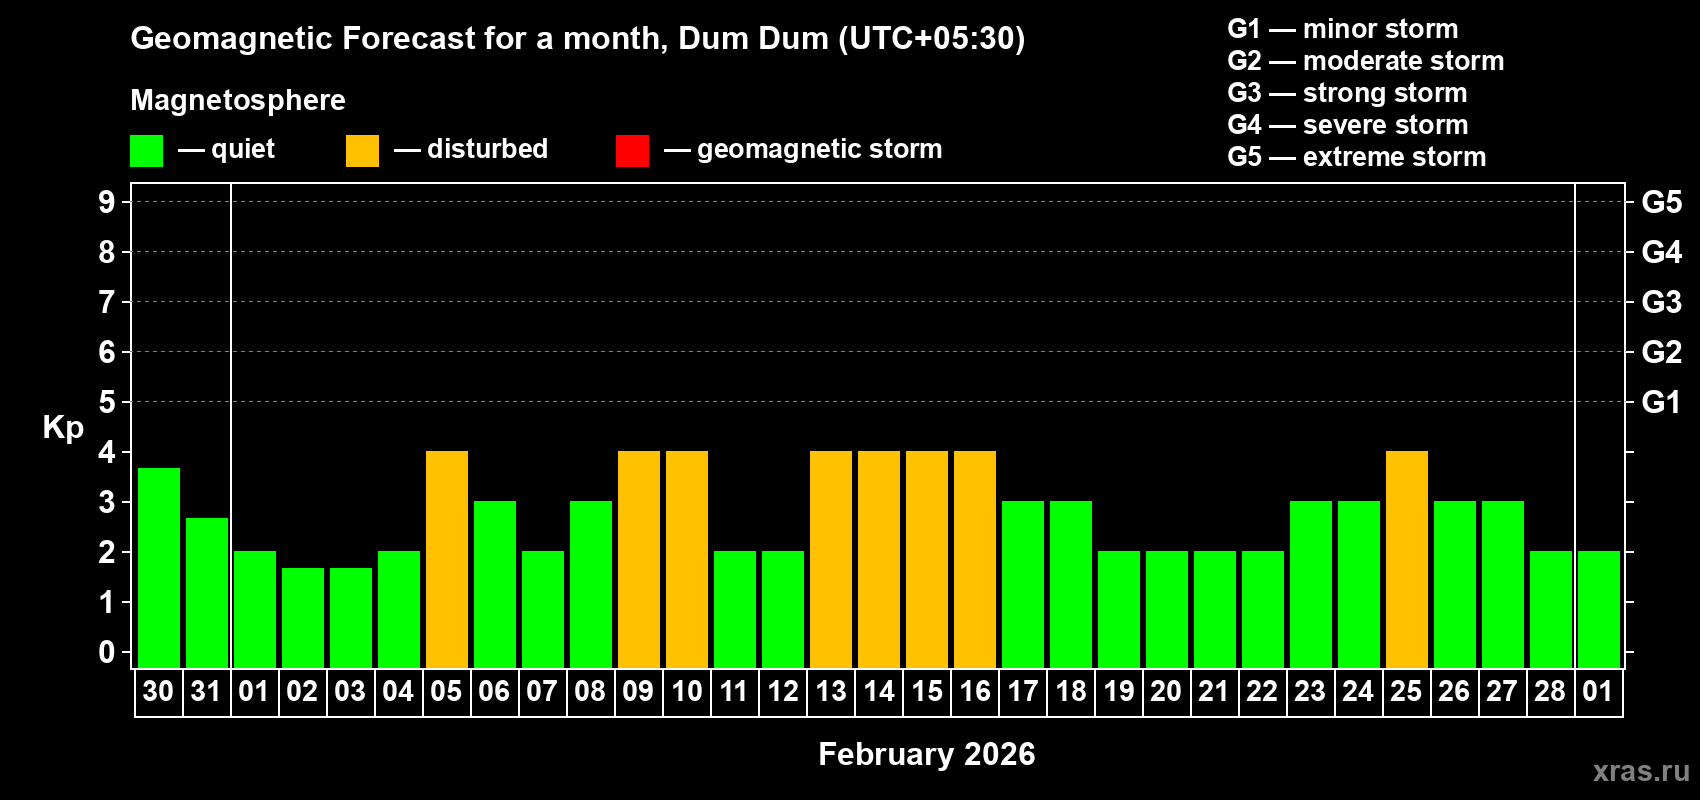This screenshot has width=1700, height=800.
Task: Click the 'G4' right axis label
Action: pyautogui.click(x=1662, y=252)
